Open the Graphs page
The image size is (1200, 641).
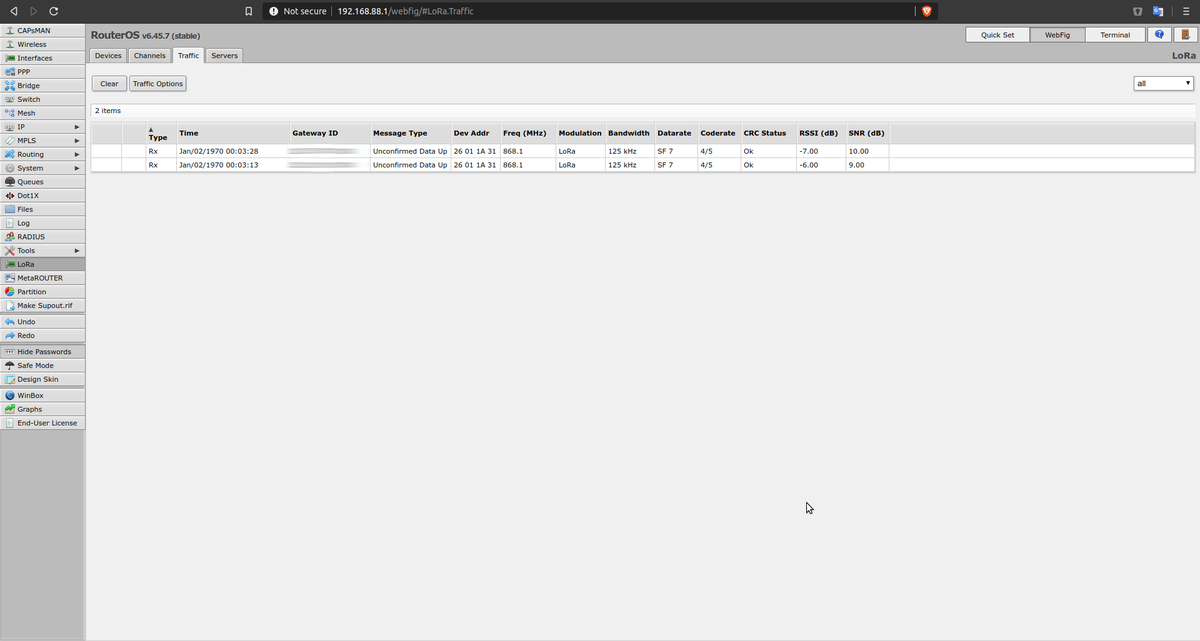[x=43, y=409]
